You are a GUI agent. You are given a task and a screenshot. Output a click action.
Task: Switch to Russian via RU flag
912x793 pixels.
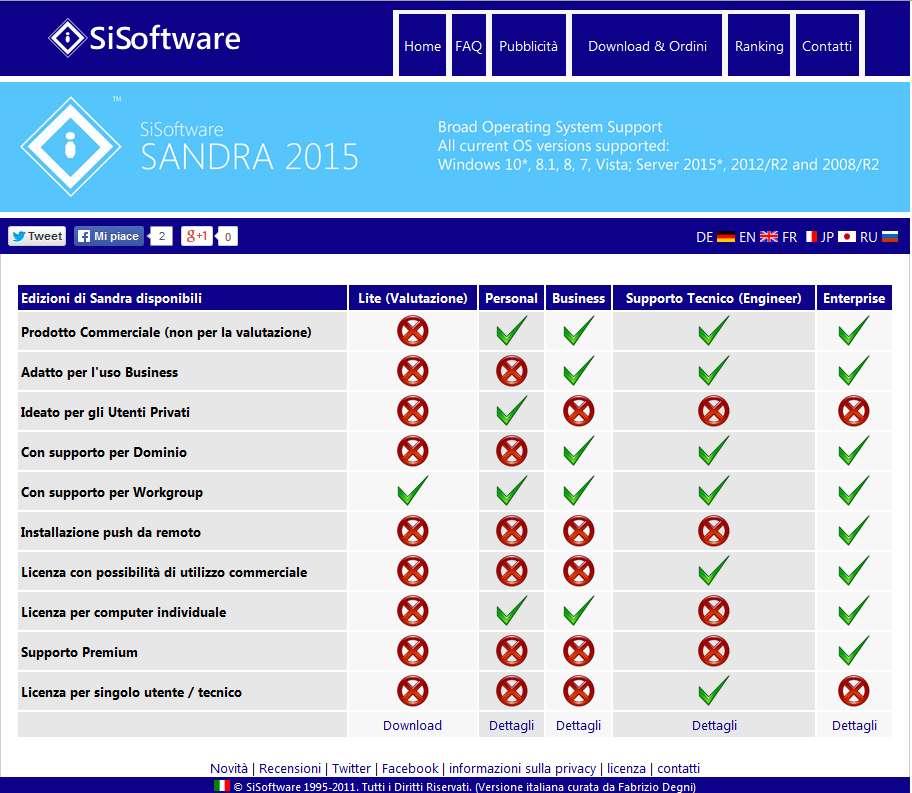890,237
